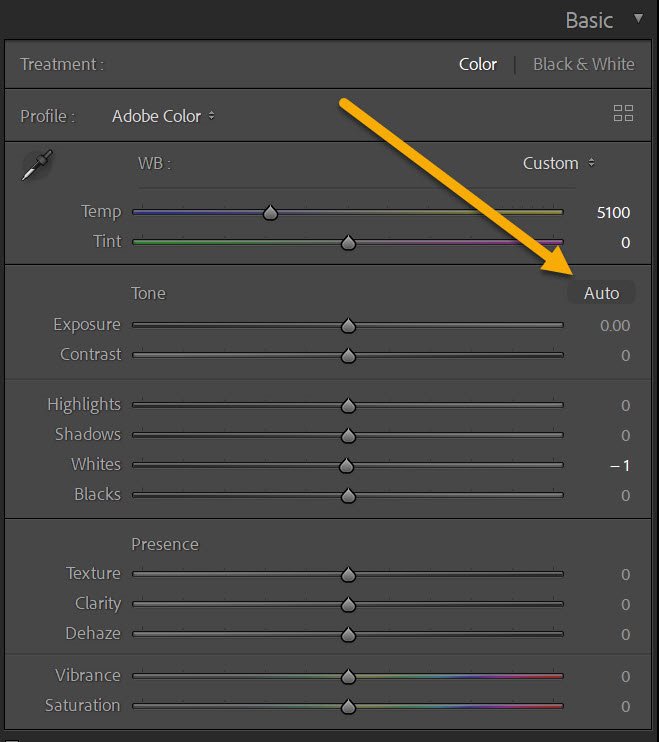659x742 pixels.
Task: Switch treatment to Black & White
Action: 583,64
